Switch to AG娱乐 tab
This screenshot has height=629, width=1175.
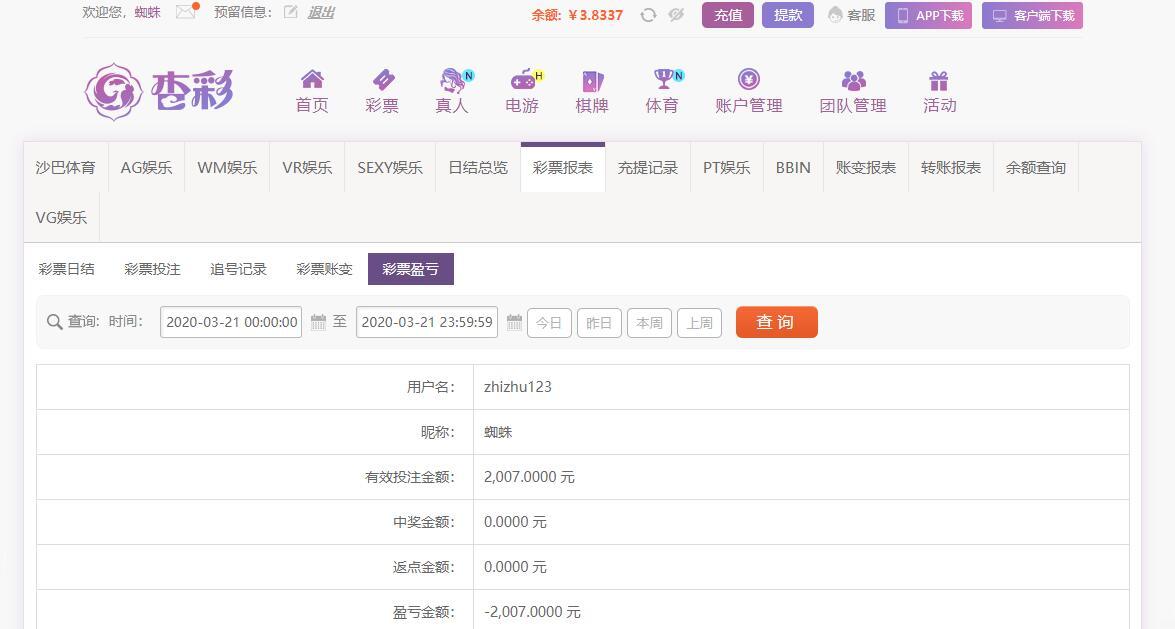tap(146, 167)
